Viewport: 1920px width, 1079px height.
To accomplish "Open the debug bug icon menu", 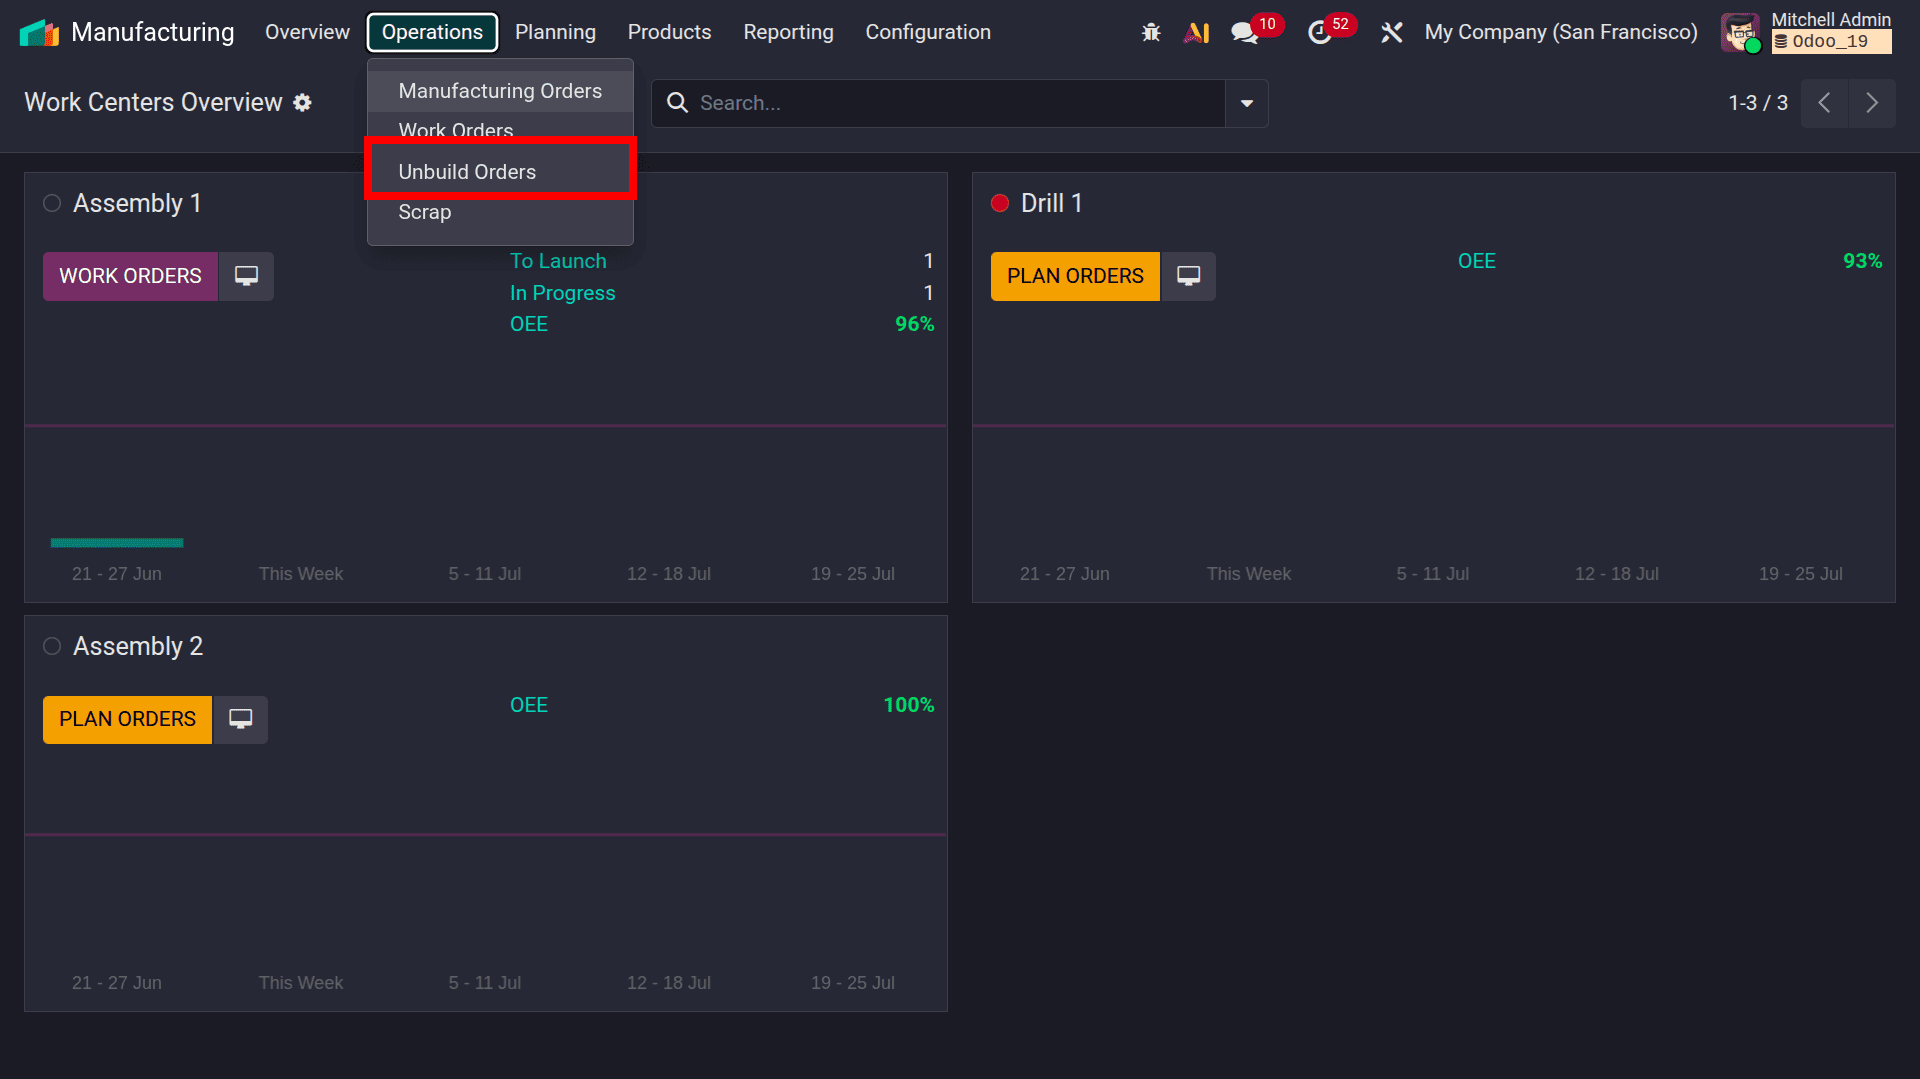I will coord(1151,32).
